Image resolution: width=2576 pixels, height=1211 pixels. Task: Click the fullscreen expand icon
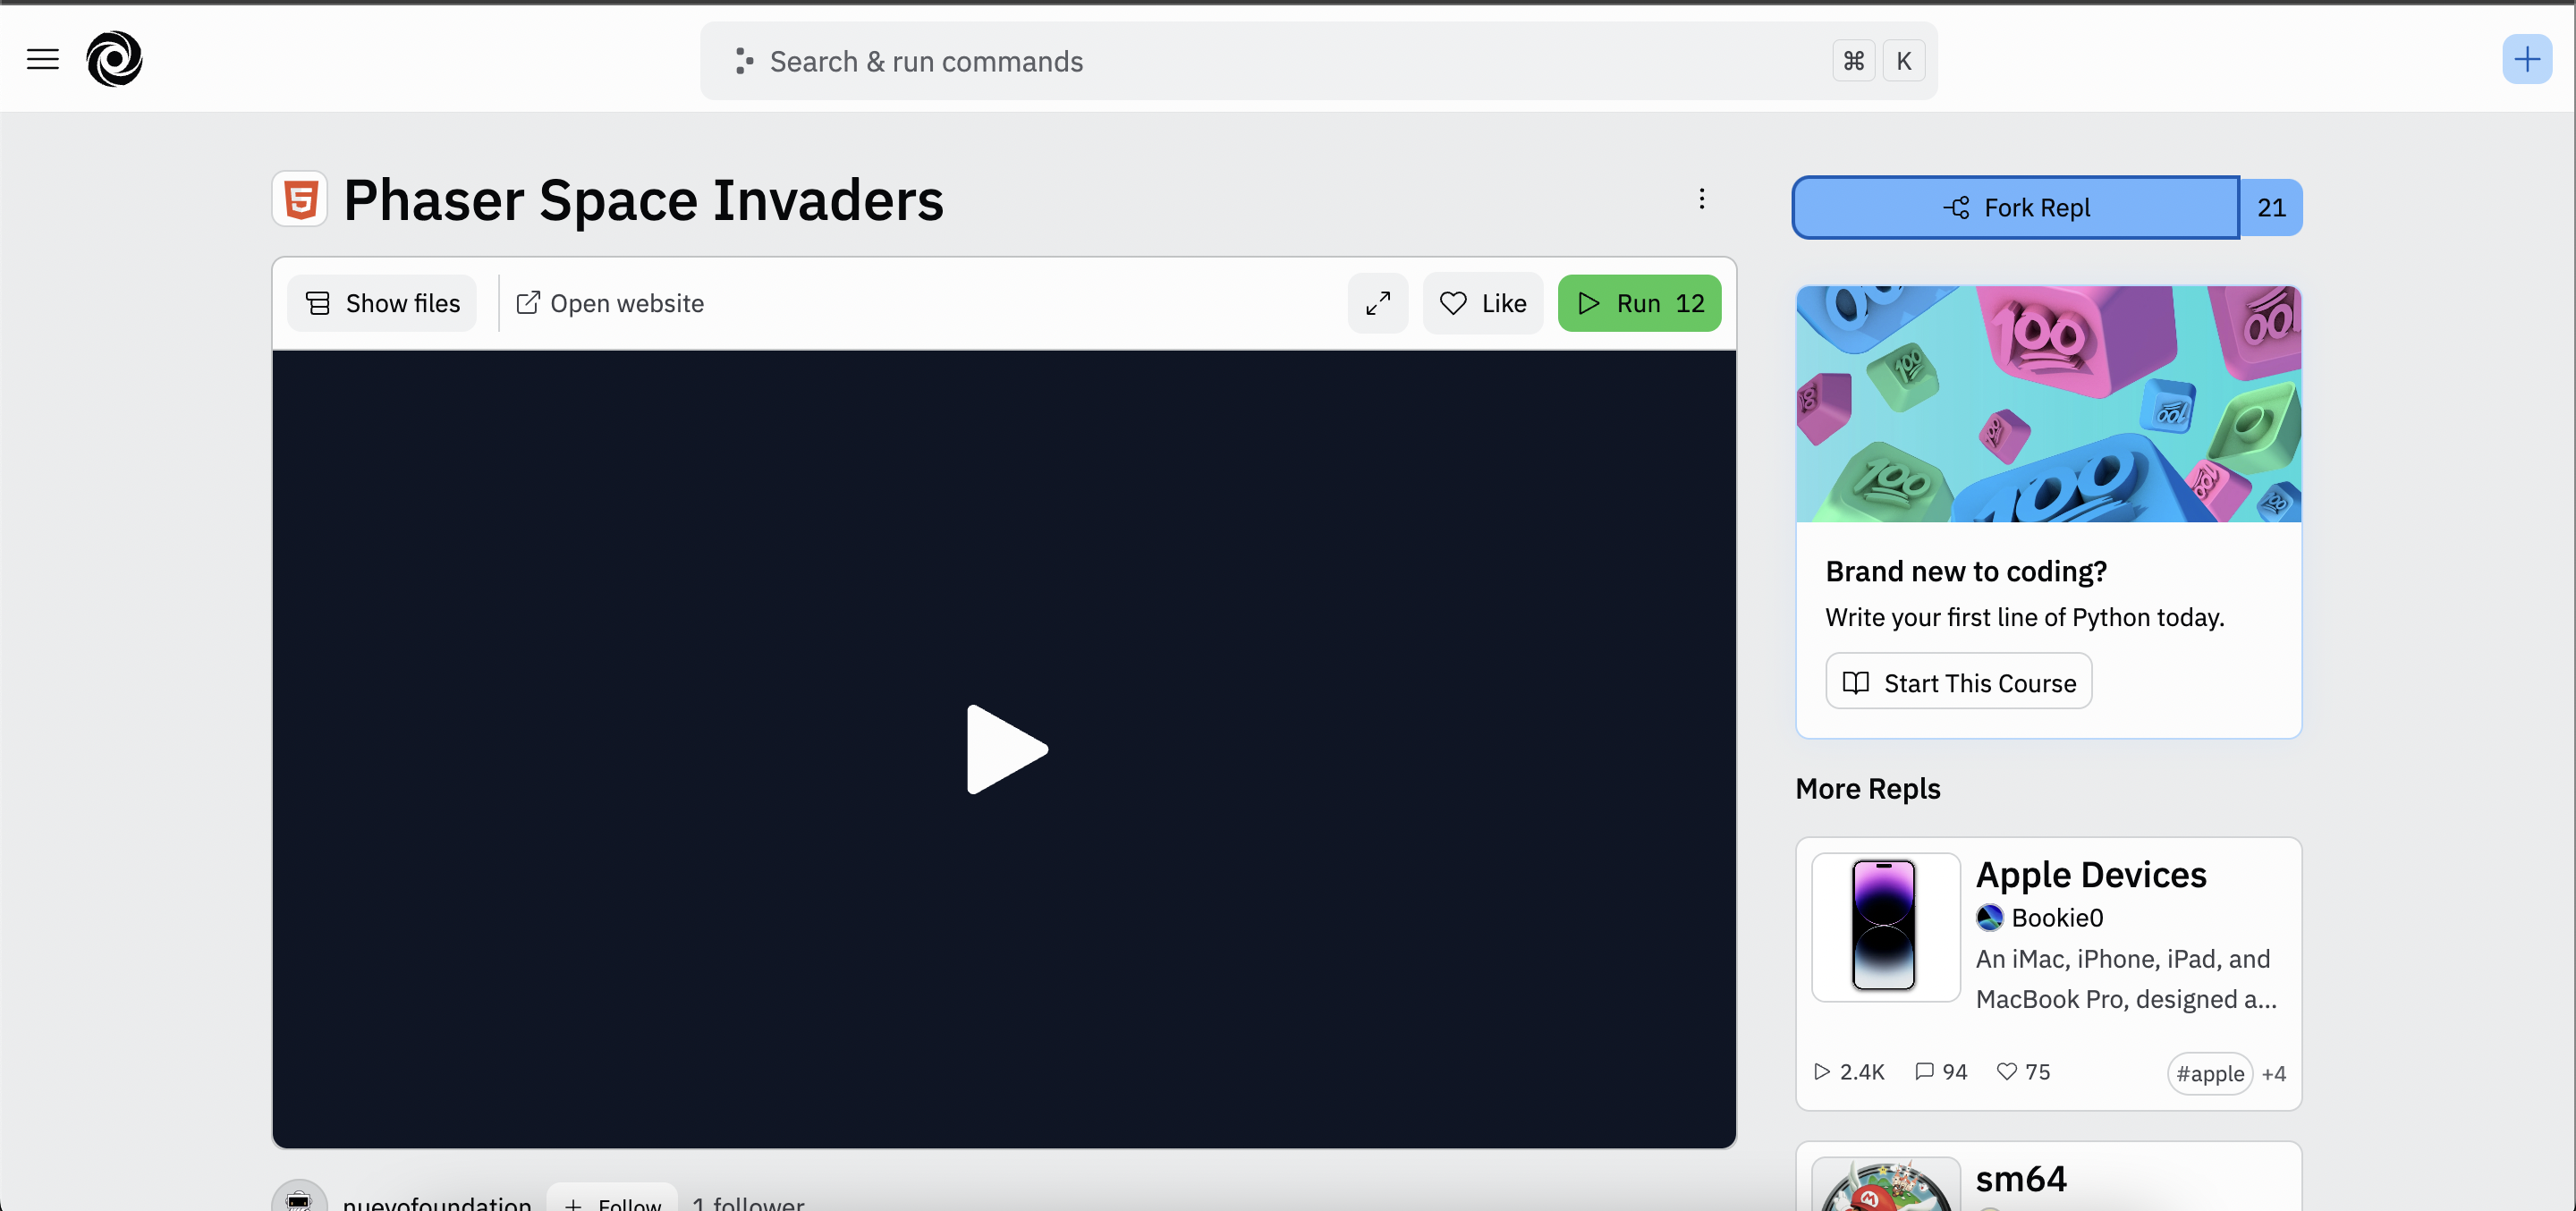(x=1377, y=303)
